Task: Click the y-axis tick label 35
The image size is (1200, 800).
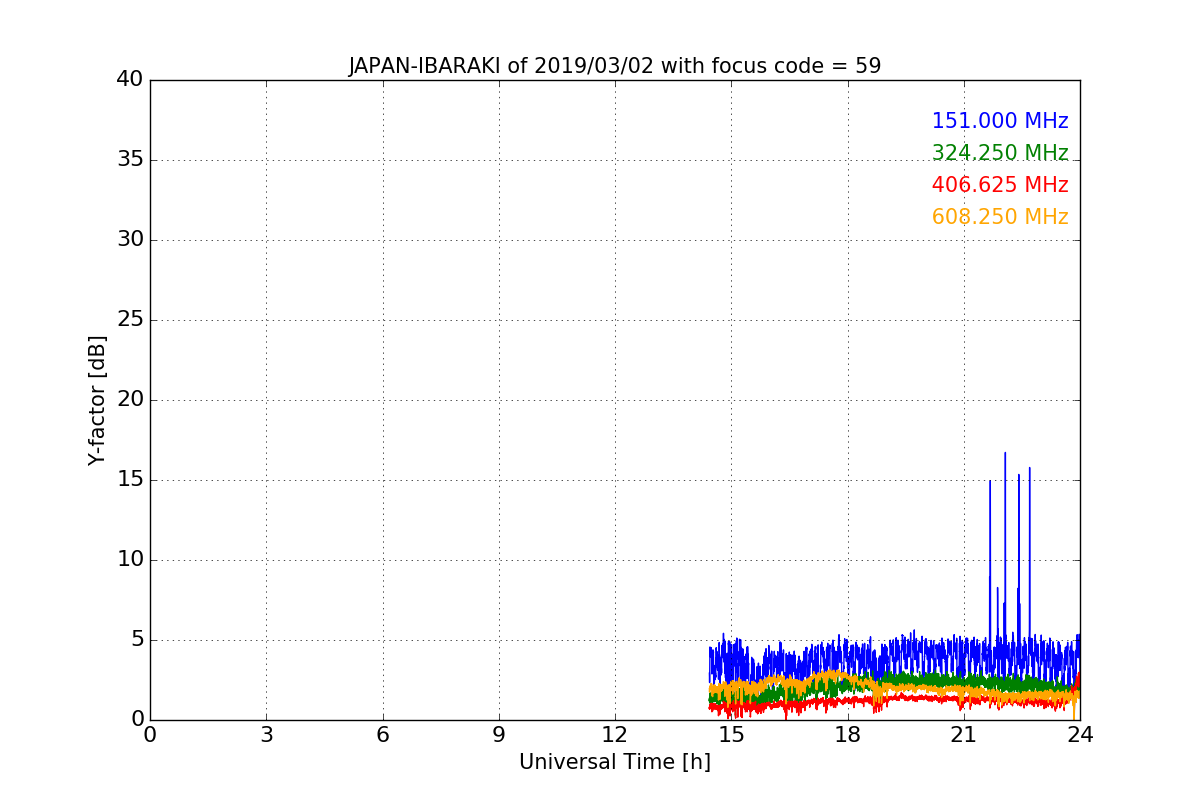Action: tap(130, 160)
